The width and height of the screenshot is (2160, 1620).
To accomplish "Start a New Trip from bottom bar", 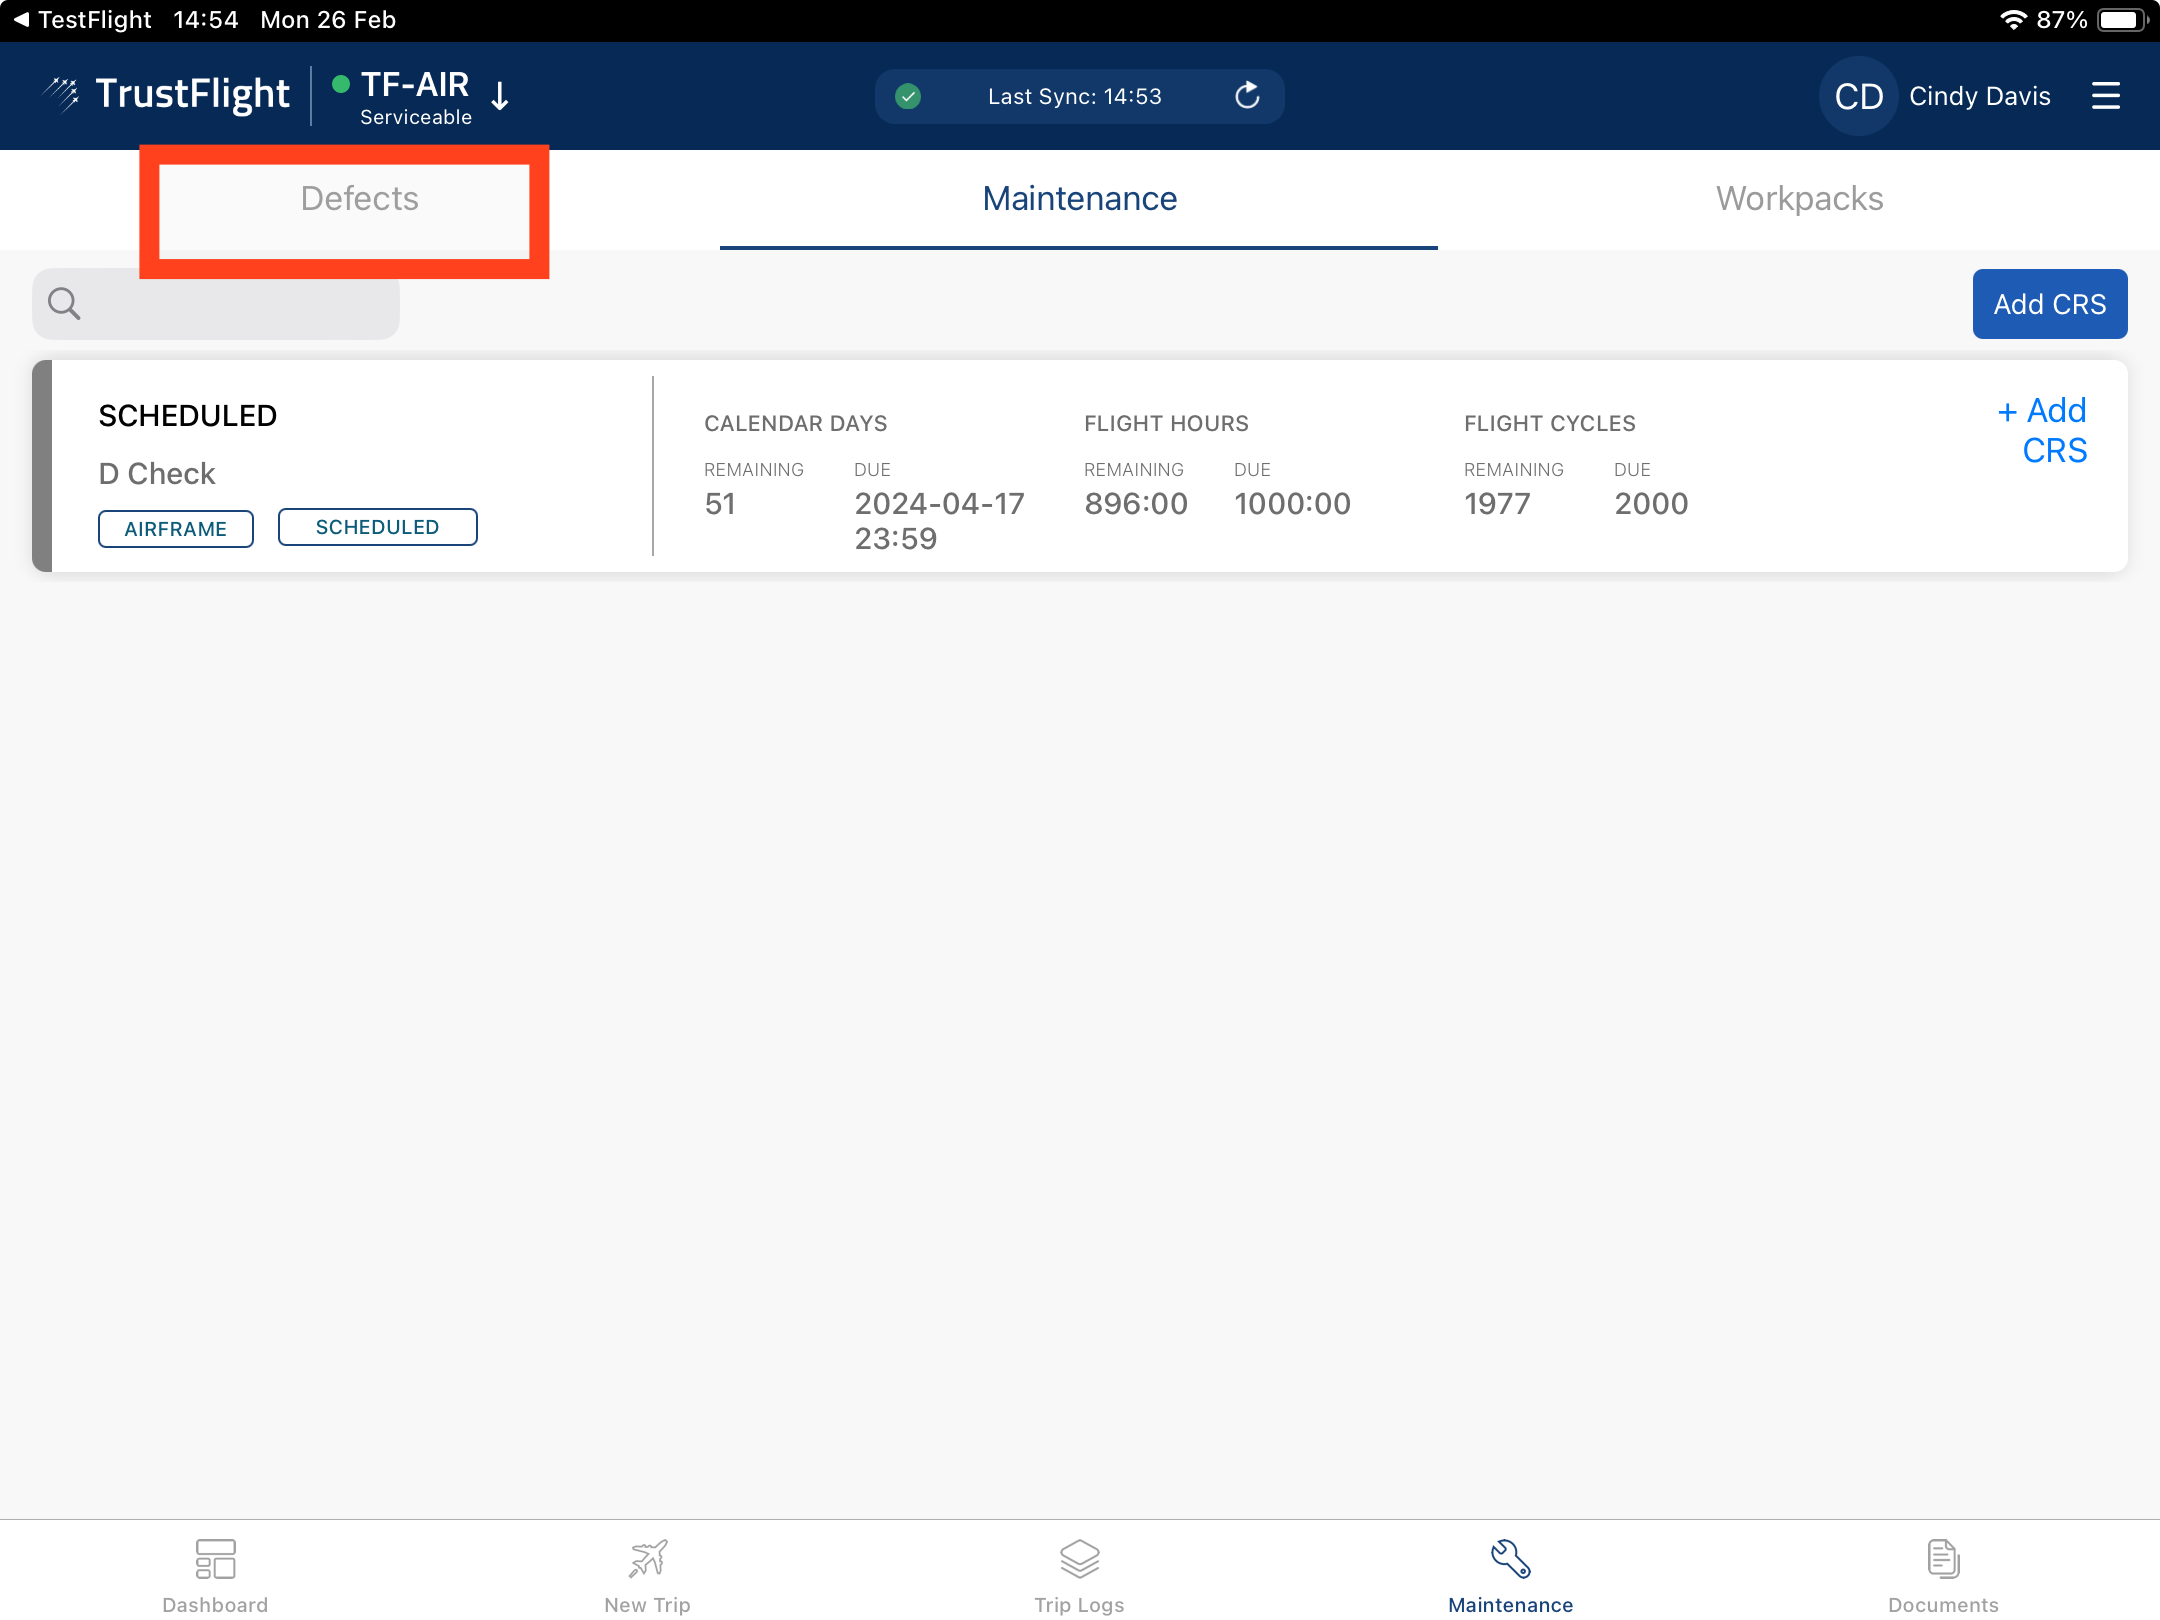I will click(x=647, y=1574).
